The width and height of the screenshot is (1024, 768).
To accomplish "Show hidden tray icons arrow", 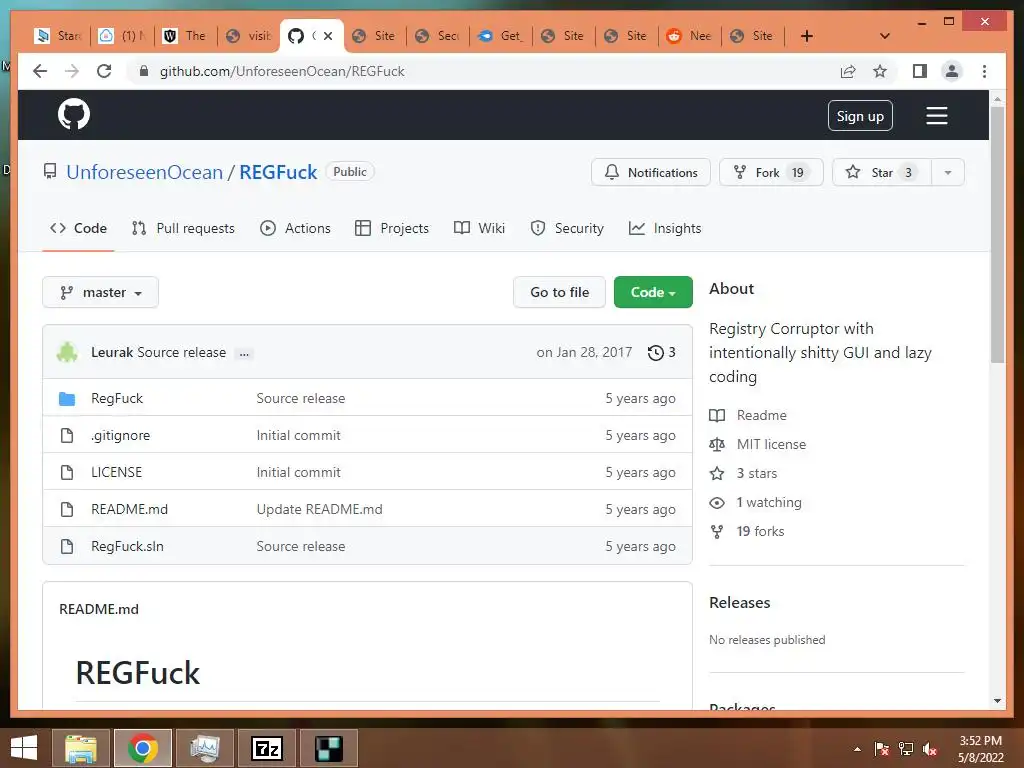I will click(857, 749).
